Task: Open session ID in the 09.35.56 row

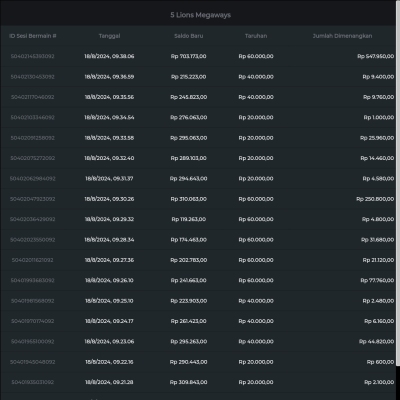Action: 33,97
